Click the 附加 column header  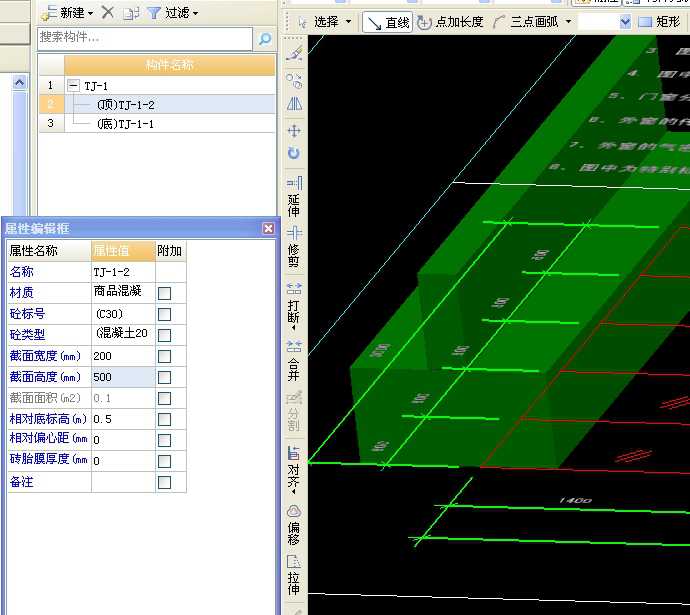coord(171,251)
